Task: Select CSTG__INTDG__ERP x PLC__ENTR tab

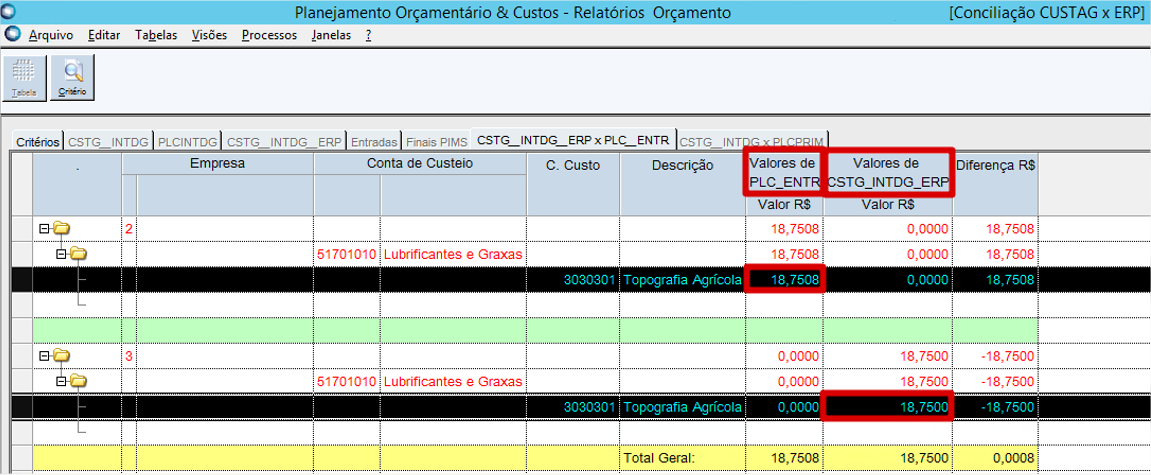Action: [573, 139]
